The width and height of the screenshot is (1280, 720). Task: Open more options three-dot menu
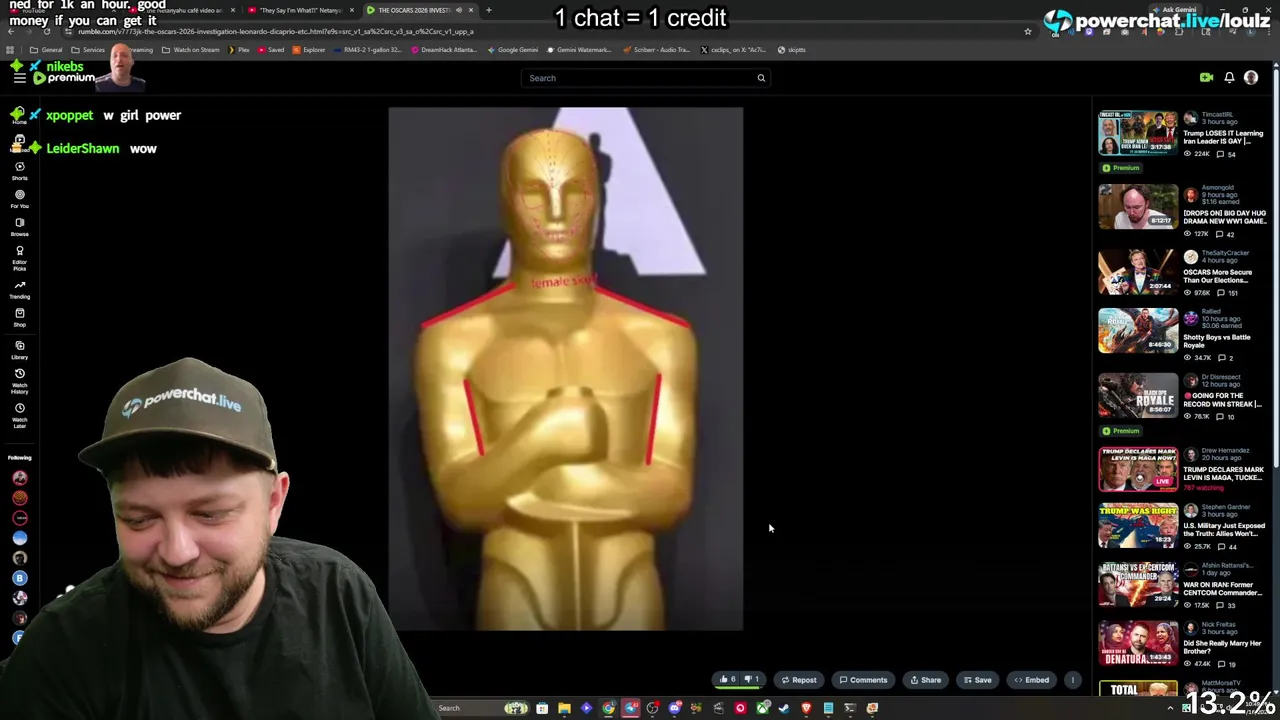(x=1072, y=680)
